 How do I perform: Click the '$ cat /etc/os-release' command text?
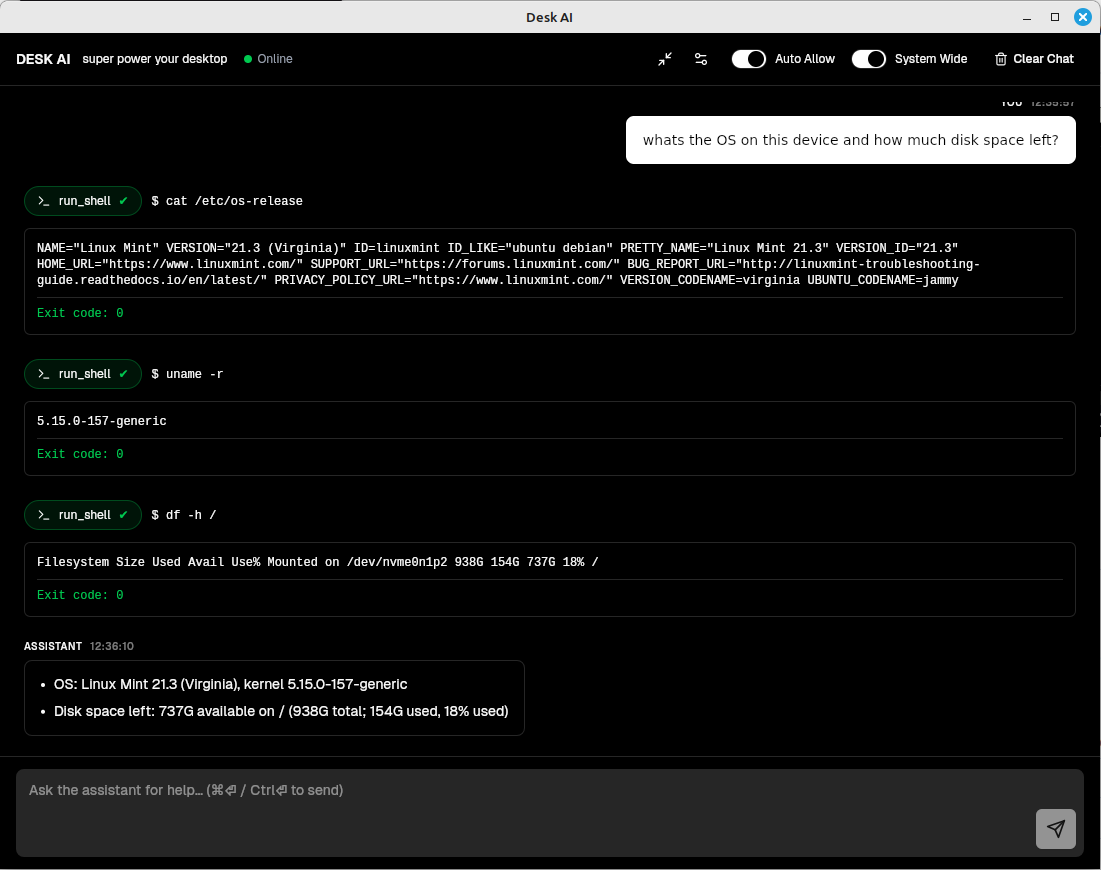pos(227,201)
